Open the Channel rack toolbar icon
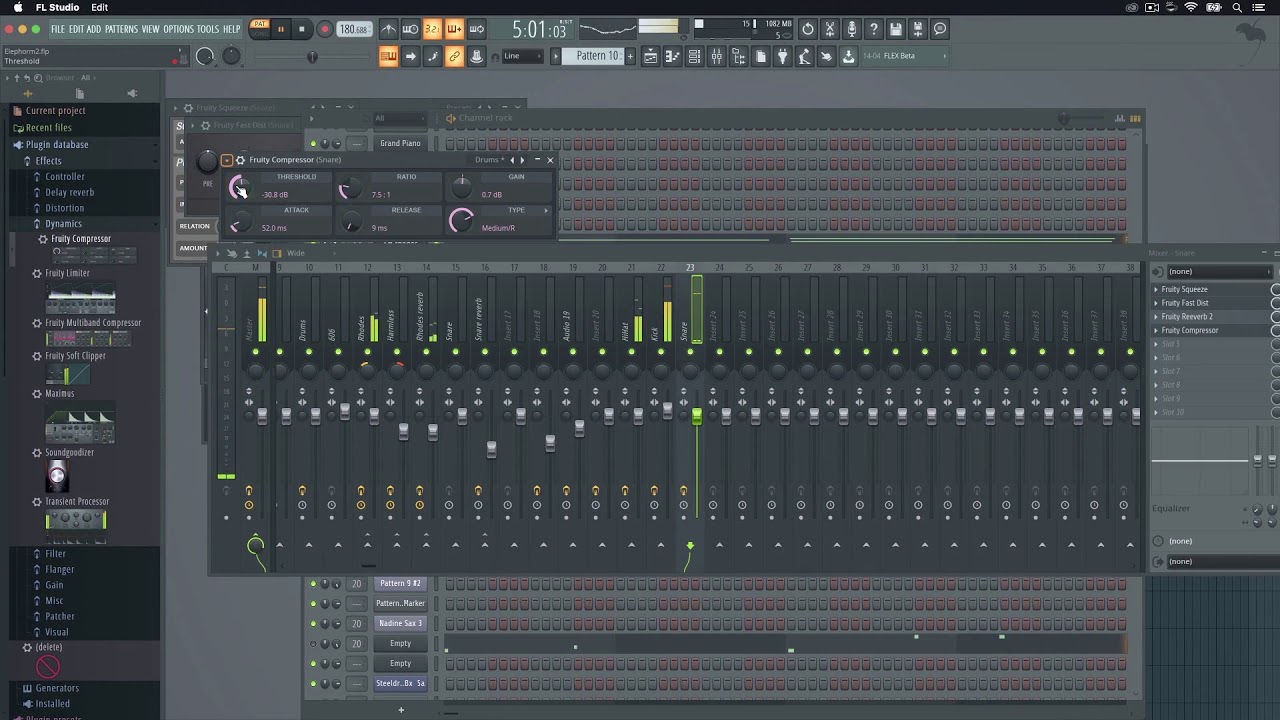1280x720 pixels. [694, 56]
